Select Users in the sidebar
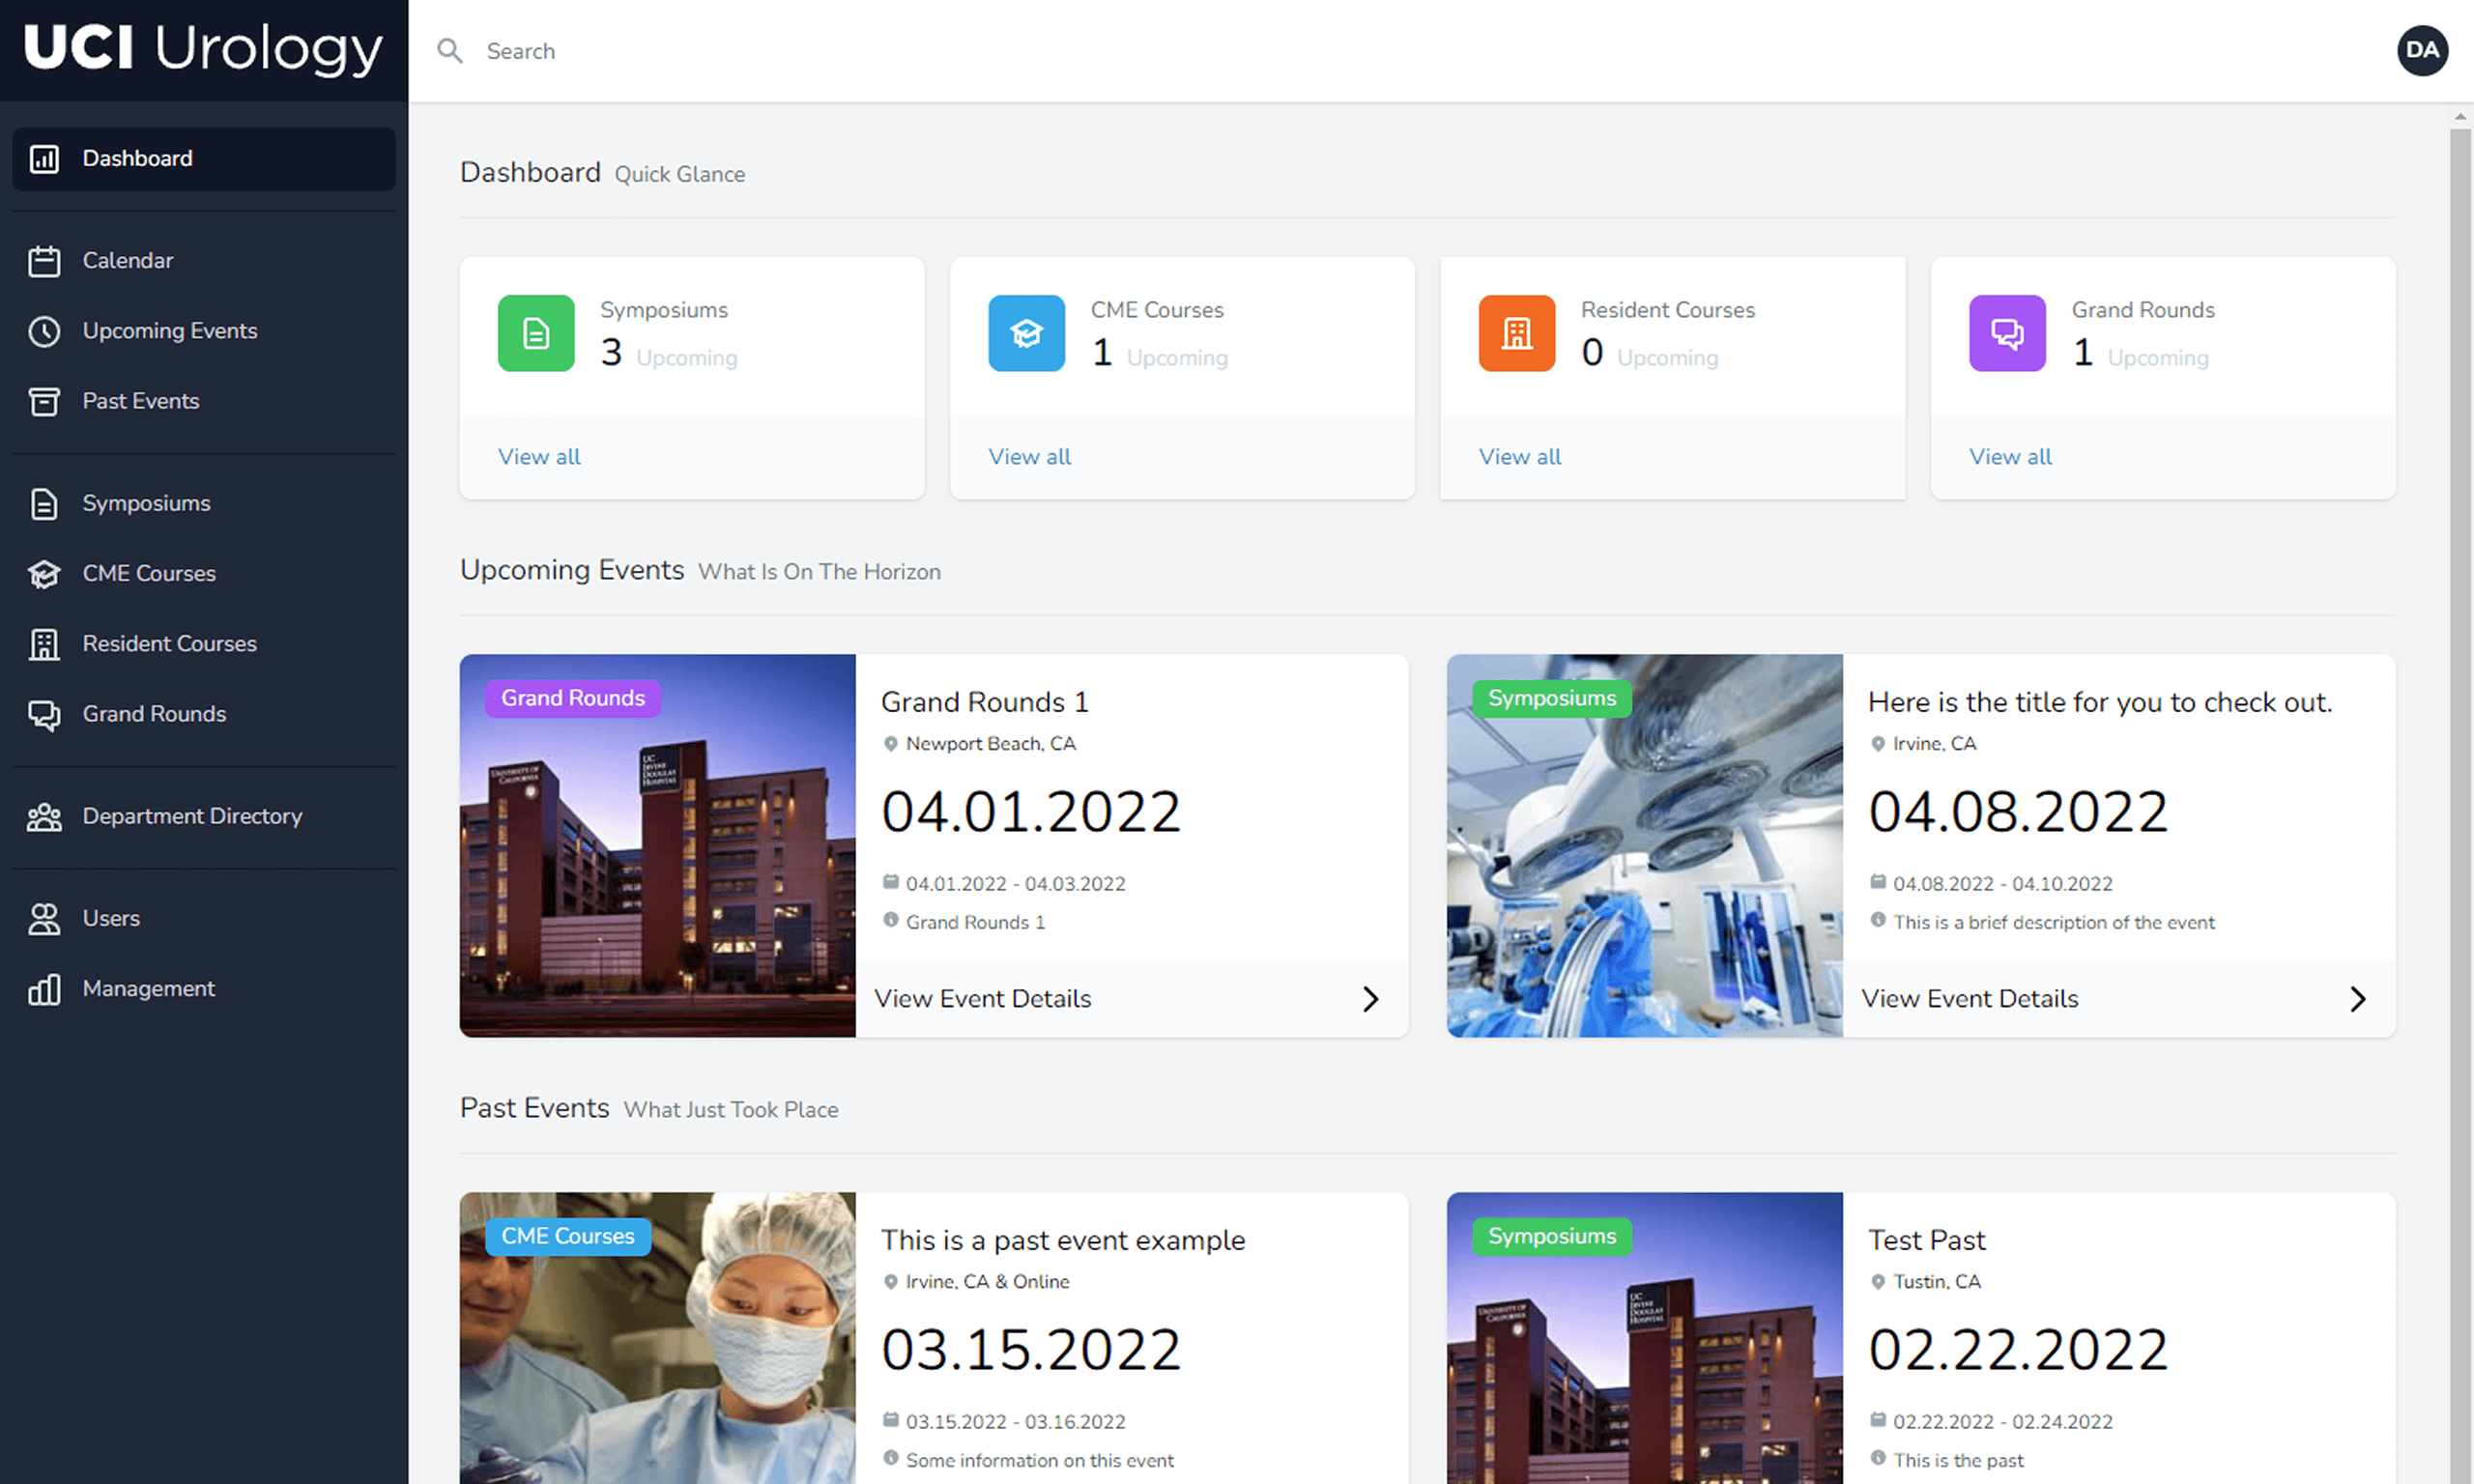Image resolution: width=2474 pixels, height=1484 pixels. 110,918
